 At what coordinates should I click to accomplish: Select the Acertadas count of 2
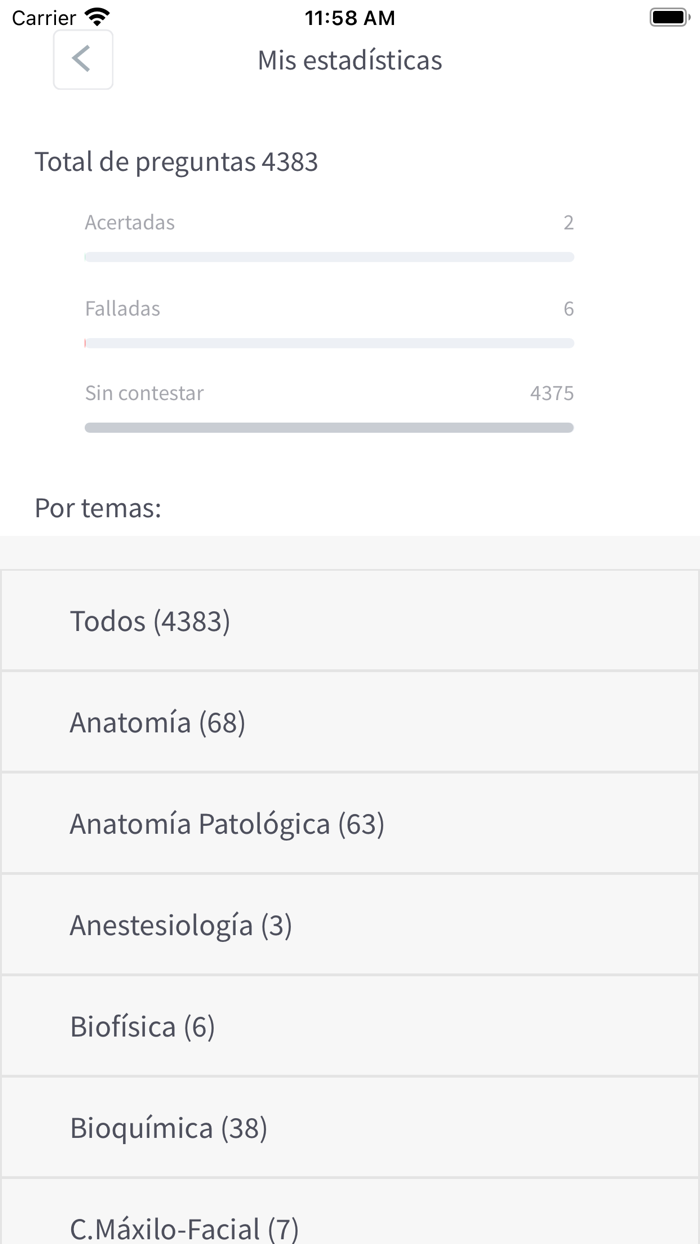pyautogui.click(x=569, y=222)
